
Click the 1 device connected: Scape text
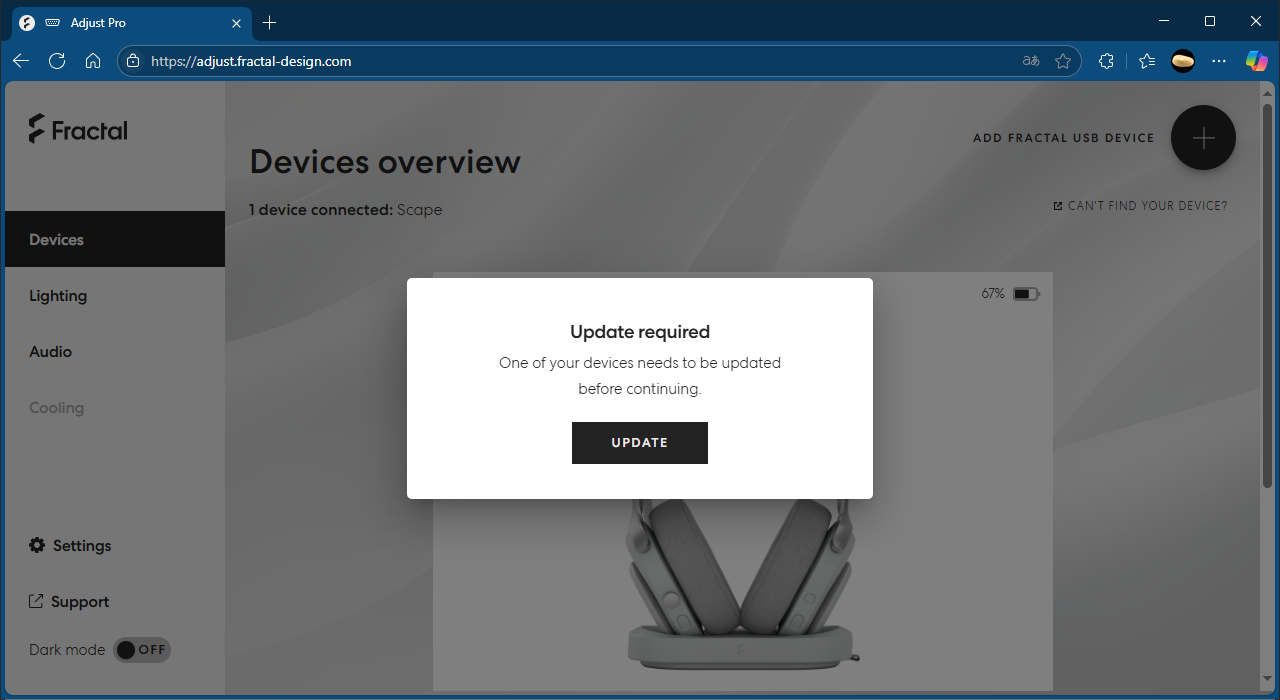point(346,210)
